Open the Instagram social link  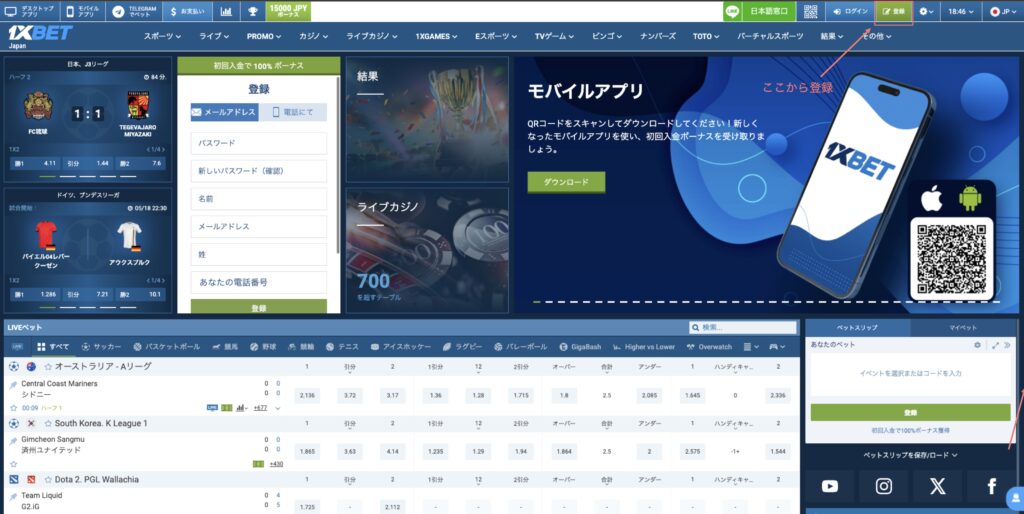[x=884, y=486]
